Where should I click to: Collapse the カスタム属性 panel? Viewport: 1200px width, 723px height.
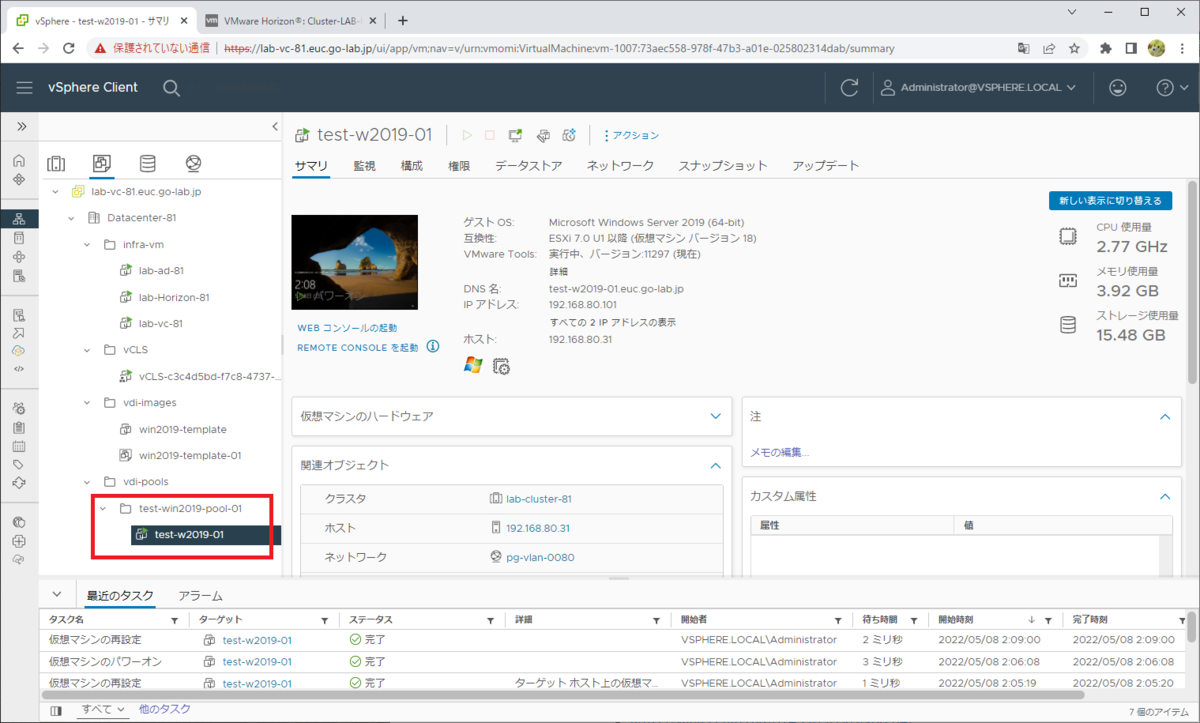coord(1164,496)
